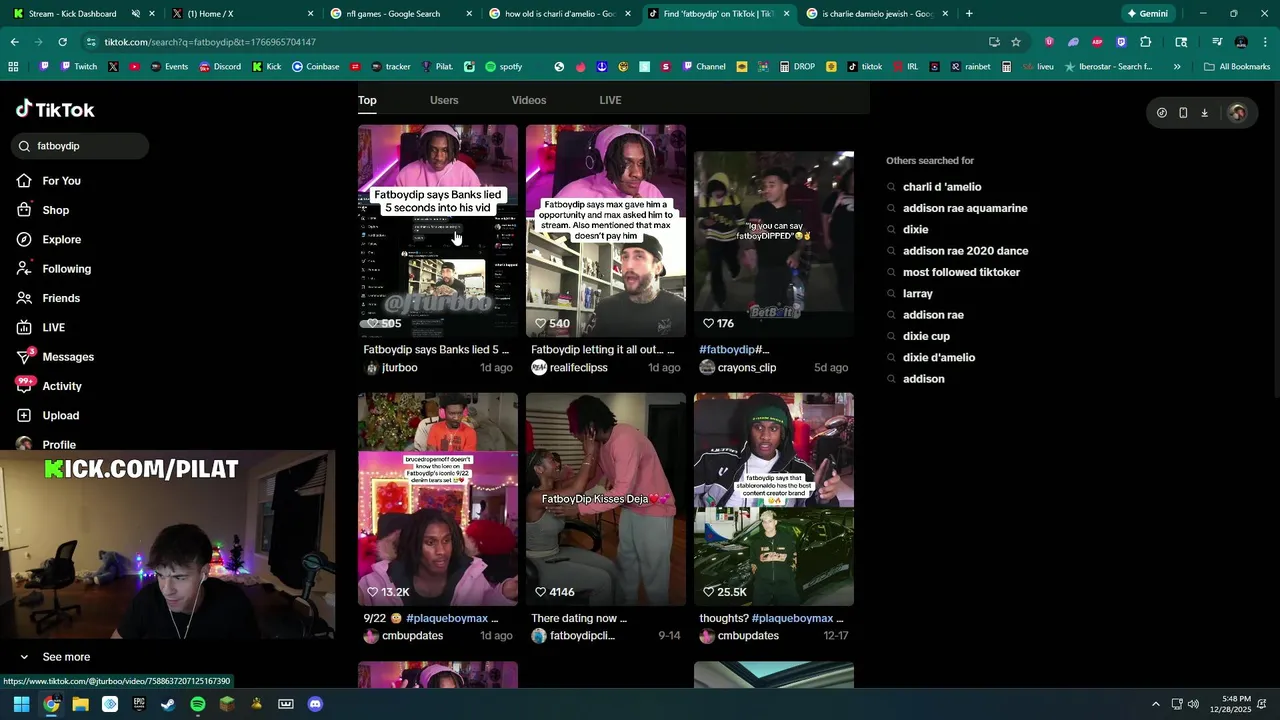Select the larray search suggestion
Viewport: 1280px width, 720px height.
[917, 294]
